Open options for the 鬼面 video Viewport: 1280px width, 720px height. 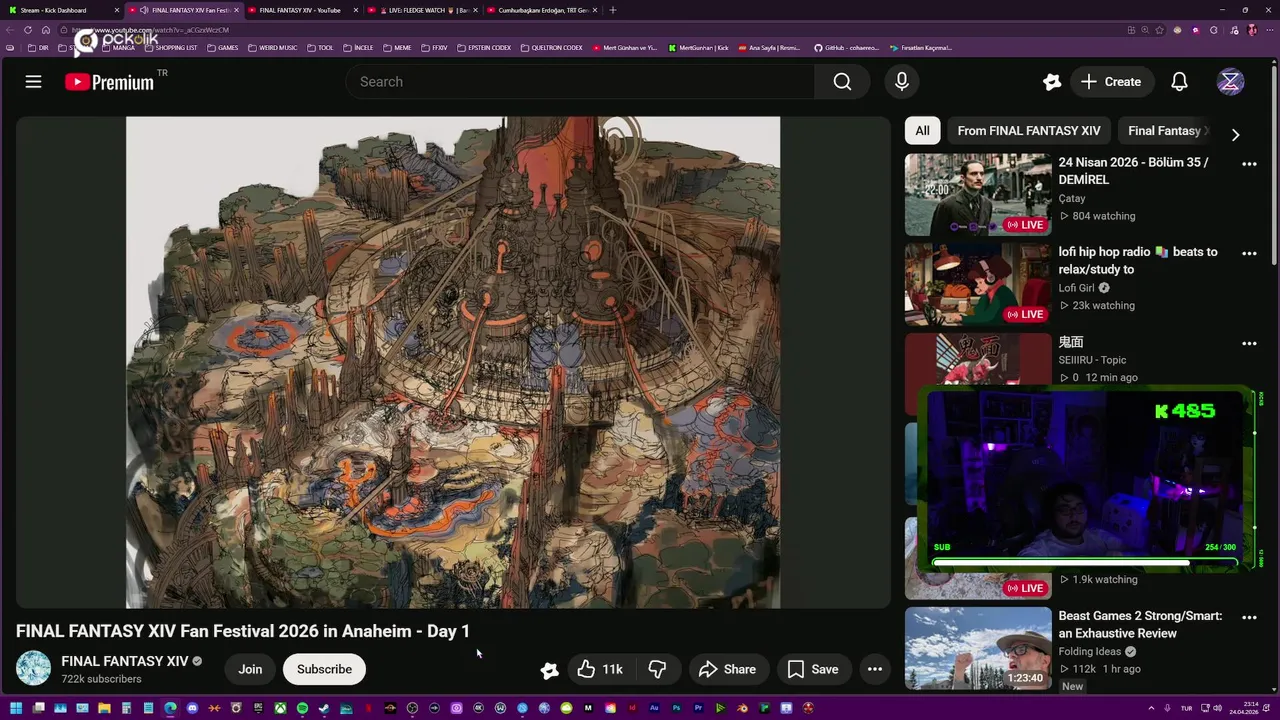click(1249, 343)
